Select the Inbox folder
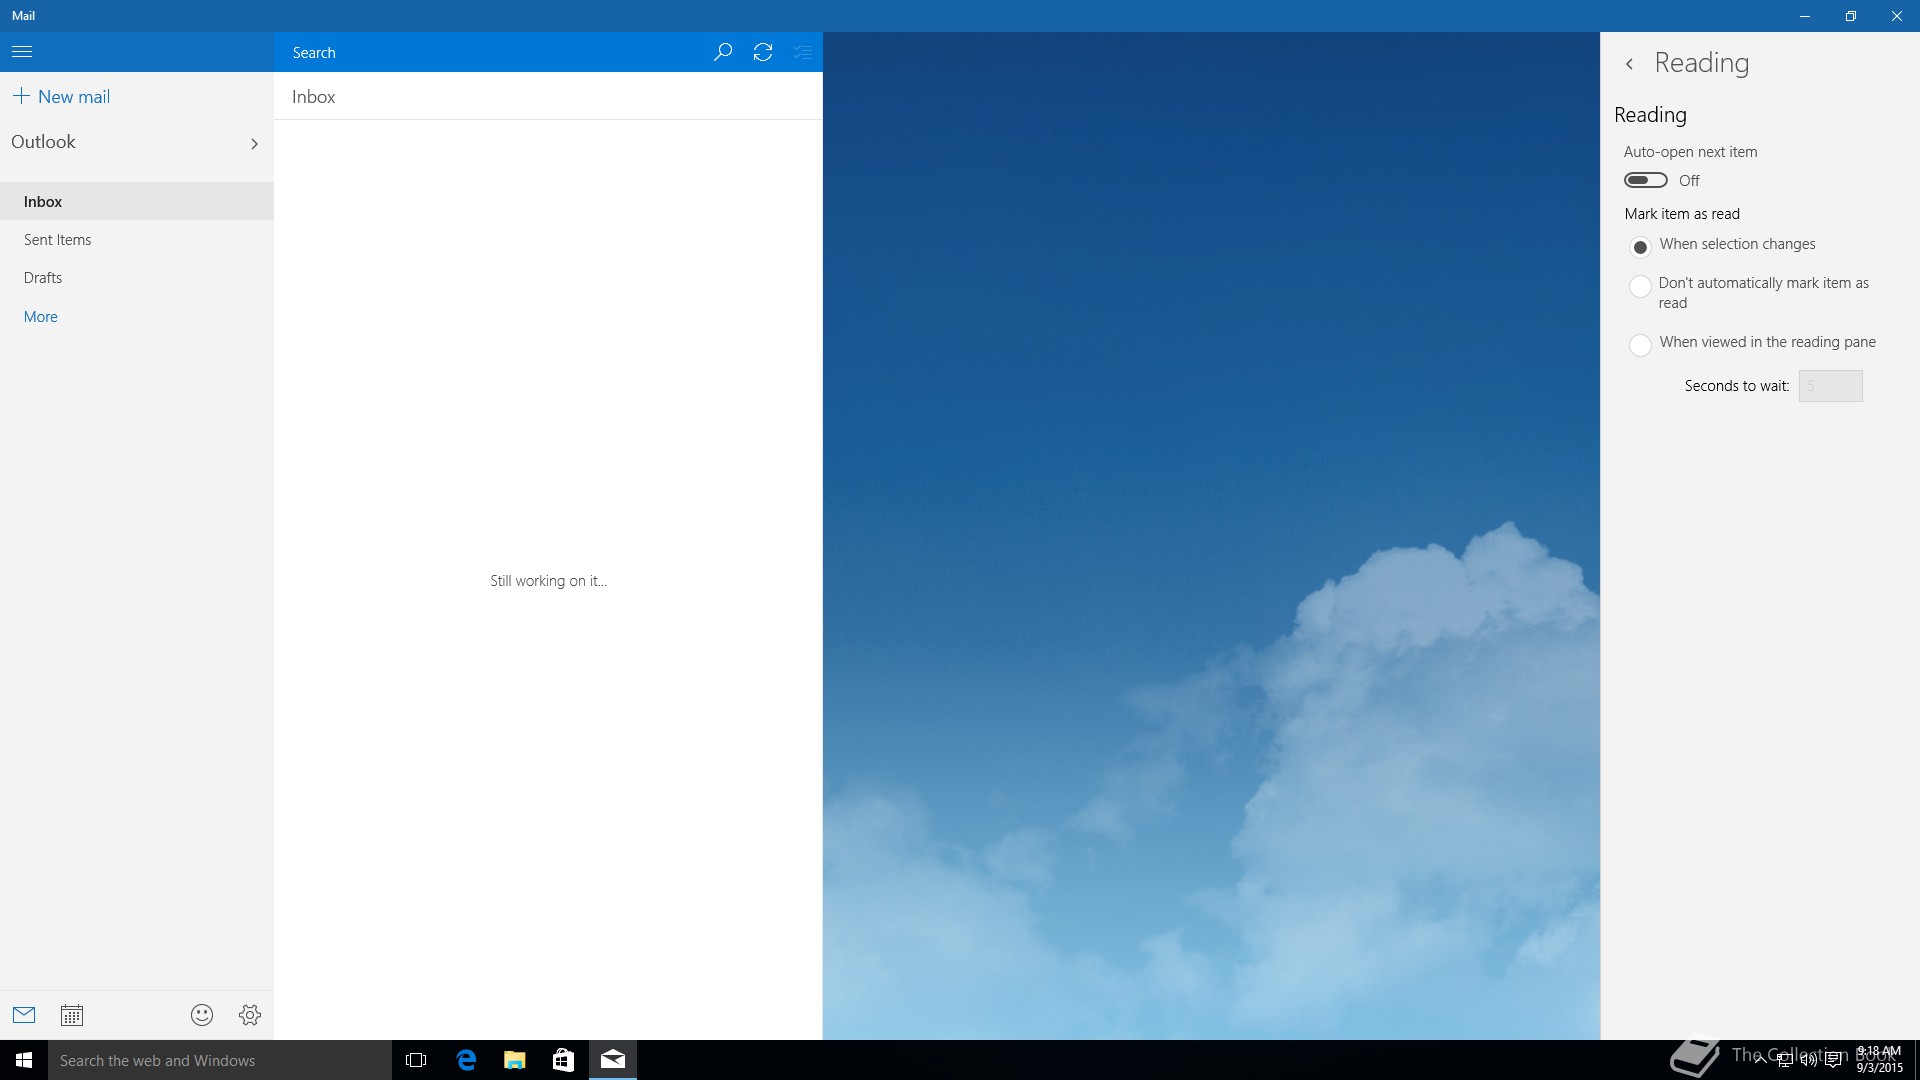The height and width of the screenshot is (1080, 1920). [x=137, y=201]
